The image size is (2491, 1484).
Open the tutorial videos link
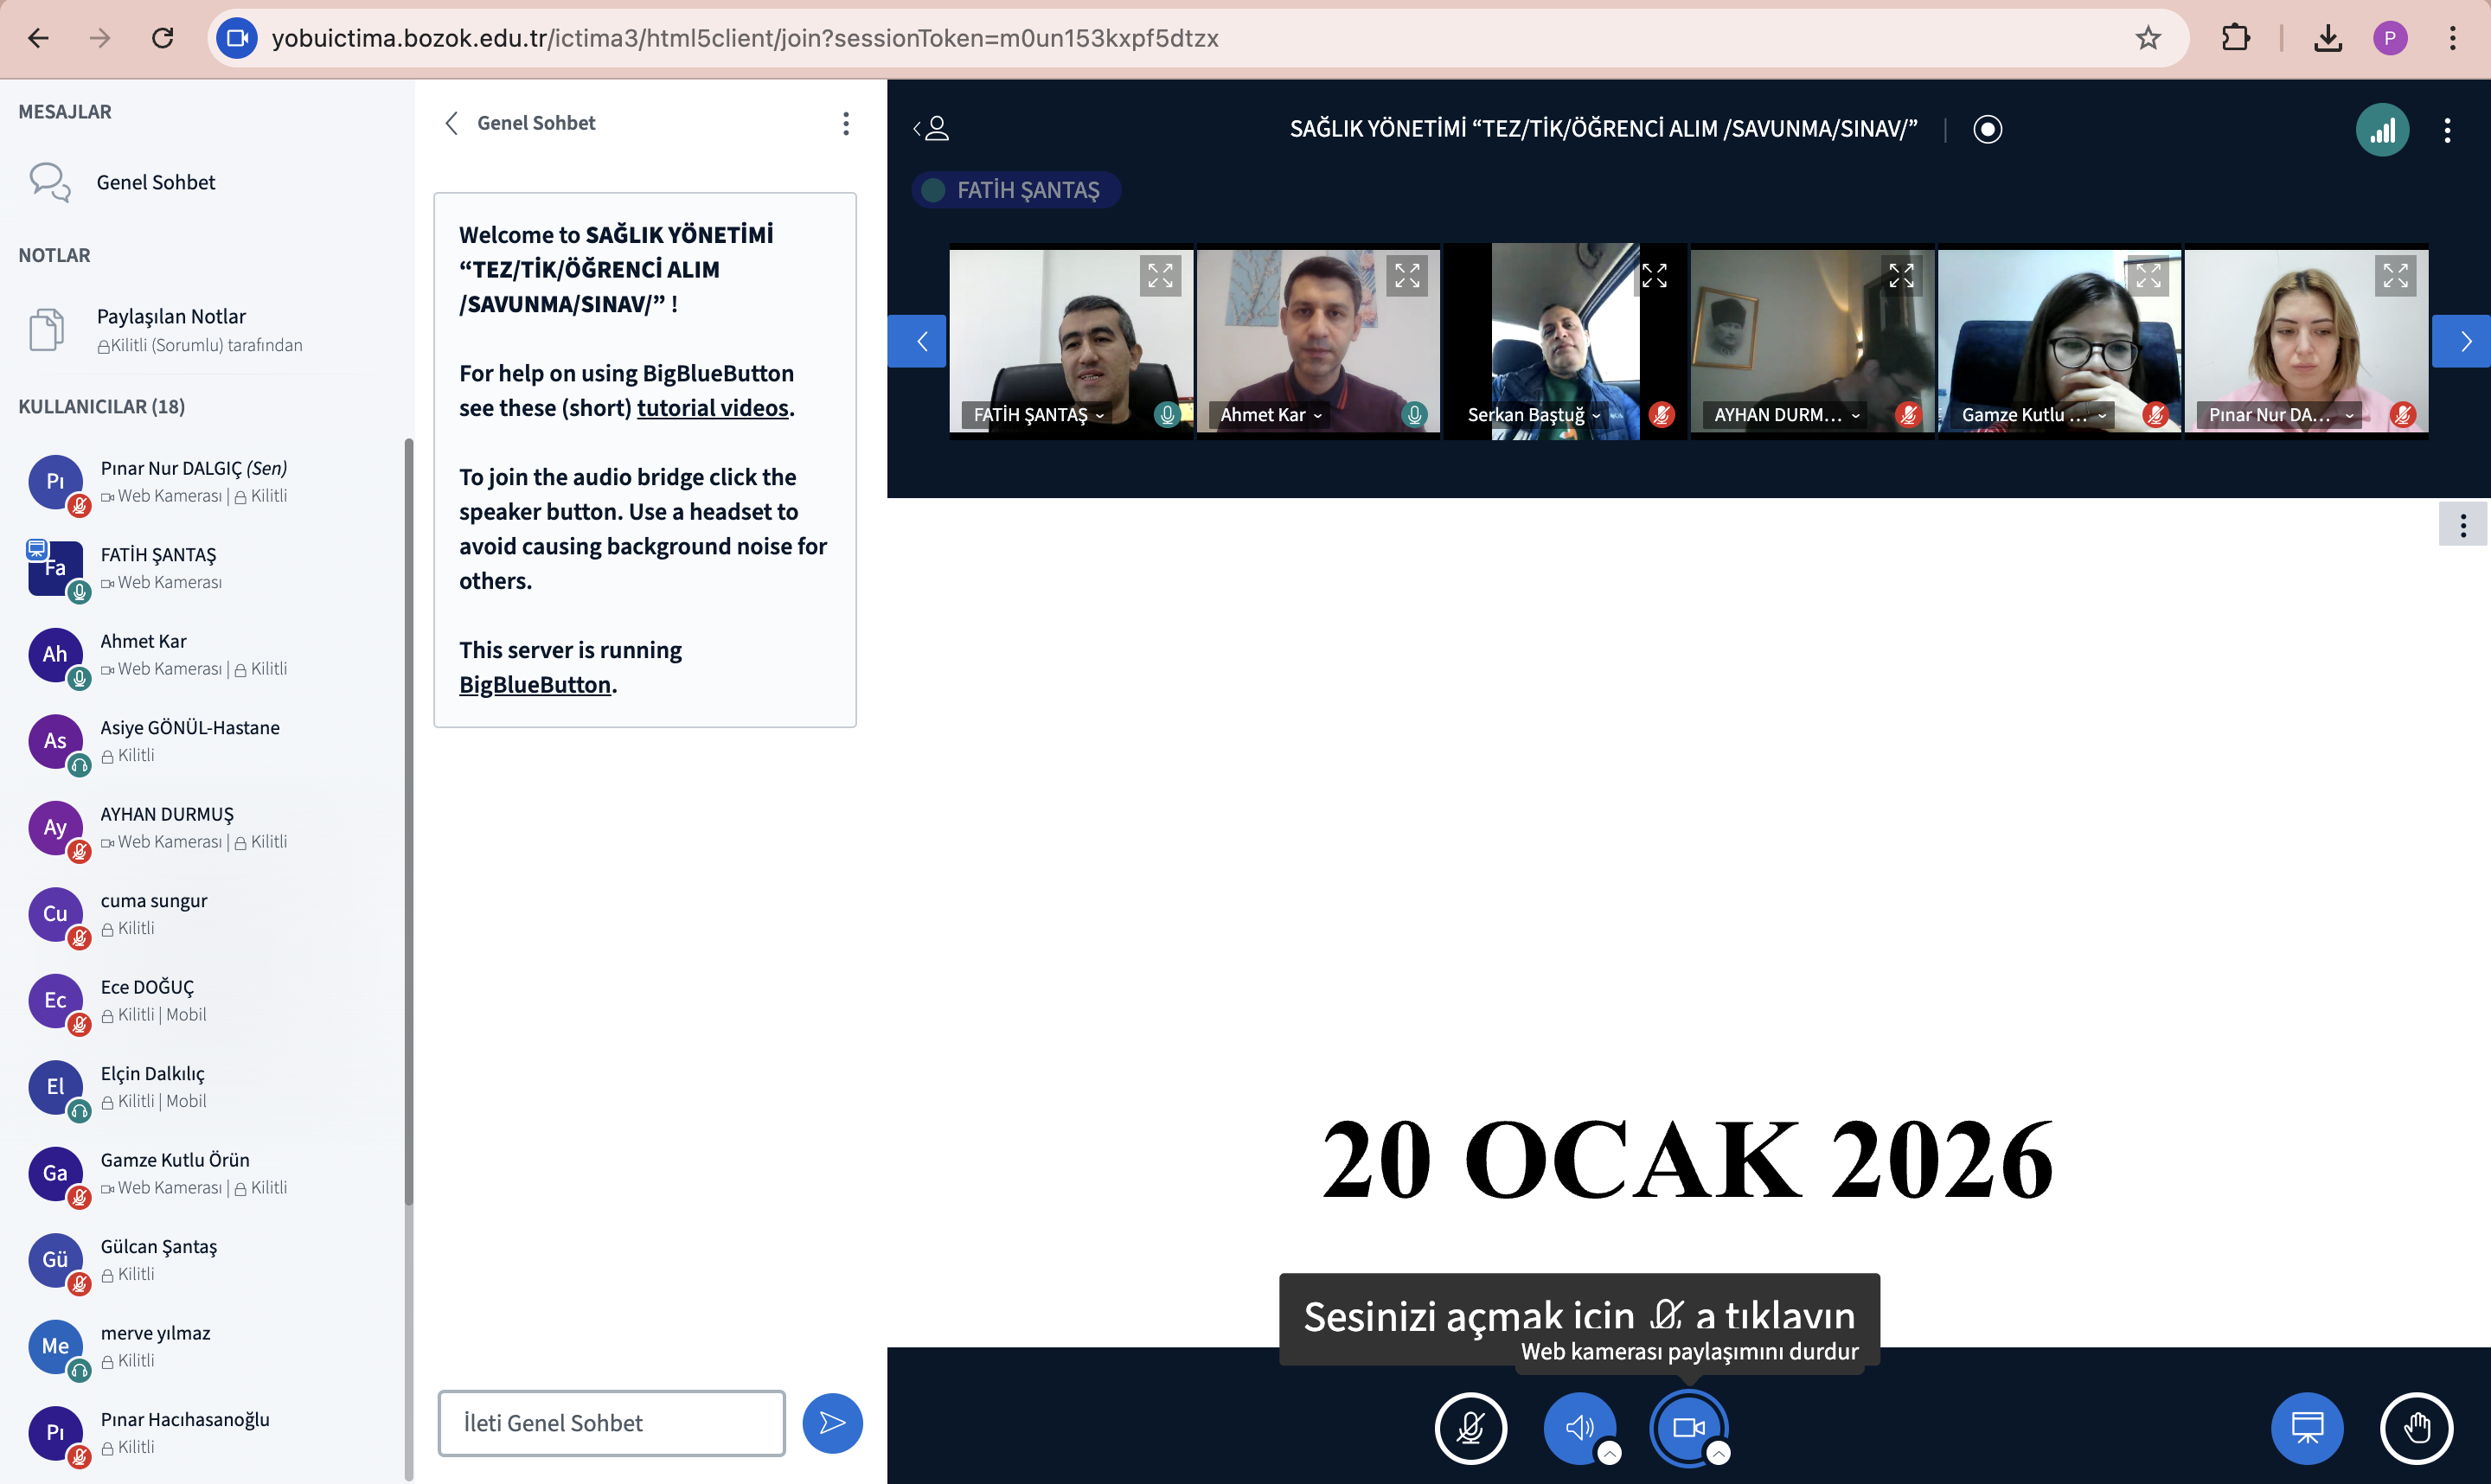pos(712,408)
